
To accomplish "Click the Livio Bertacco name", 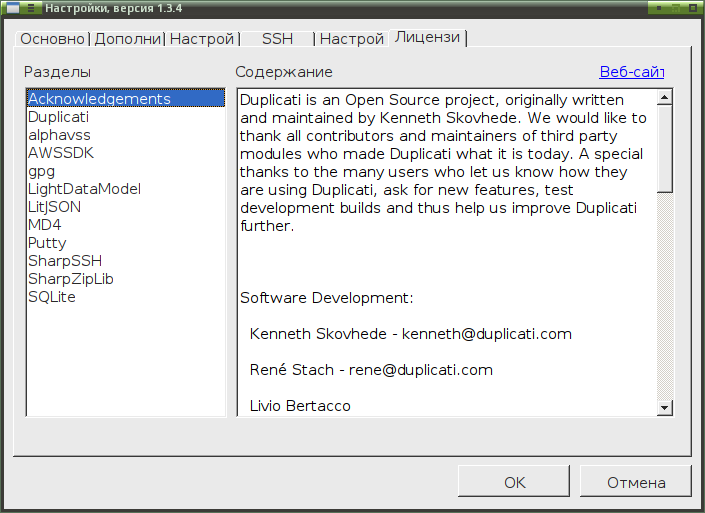I will click(300, 406).
